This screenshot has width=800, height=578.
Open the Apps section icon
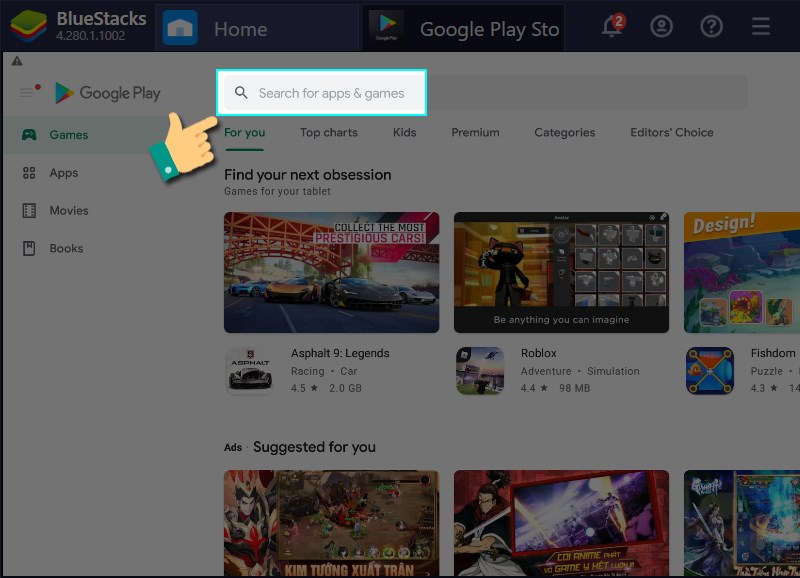29,172
